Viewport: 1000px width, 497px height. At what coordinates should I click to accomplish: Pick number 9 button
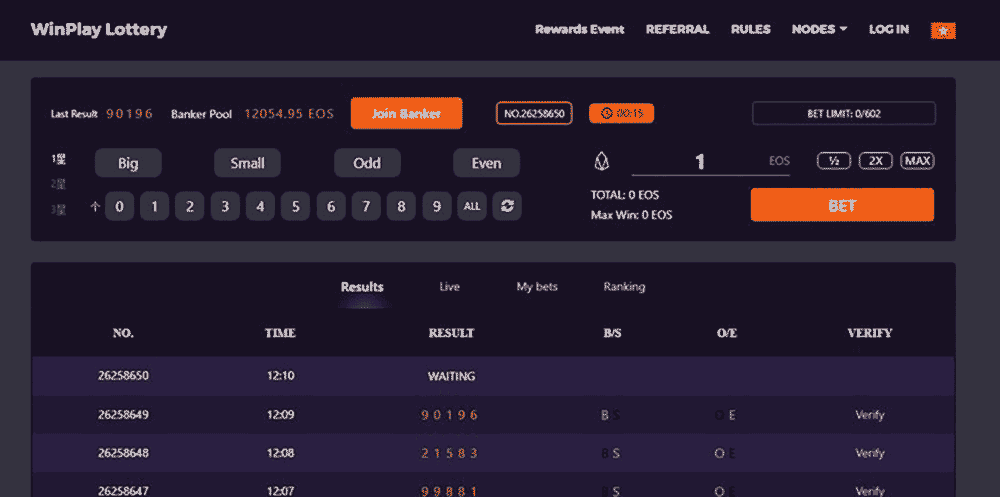437,206
